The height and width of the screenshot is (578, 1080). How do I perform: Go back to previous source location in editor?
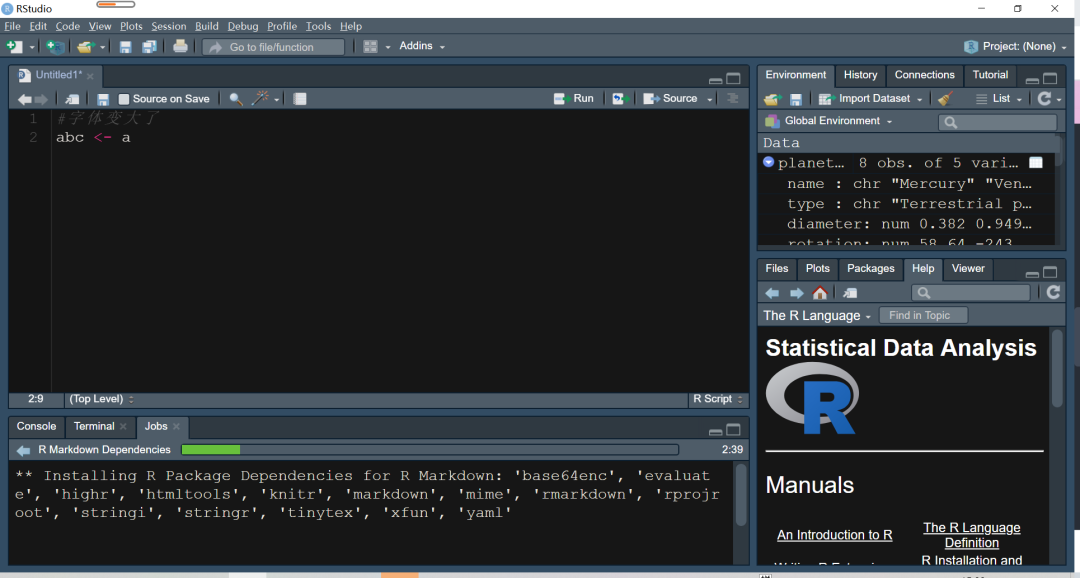[x=24, y=99]
